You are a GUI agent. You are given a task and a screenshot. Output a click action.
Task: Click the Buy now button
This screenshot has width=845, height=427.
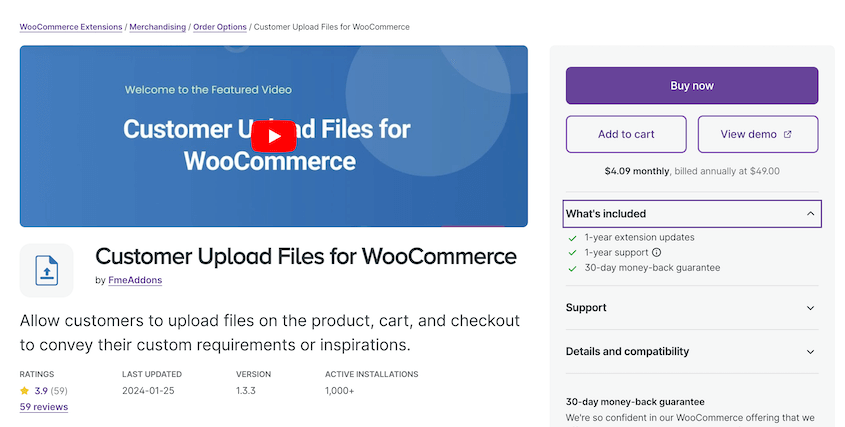(692, 86)
